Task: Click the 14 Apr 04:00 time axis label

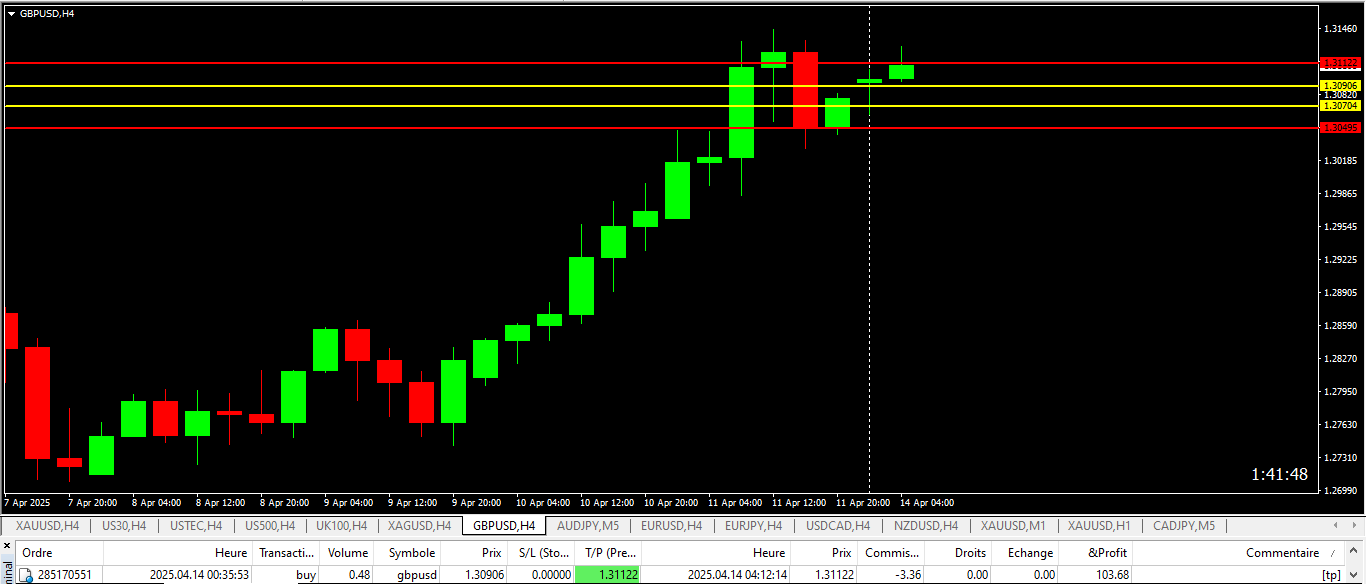Action: click(x=927, y=502)
